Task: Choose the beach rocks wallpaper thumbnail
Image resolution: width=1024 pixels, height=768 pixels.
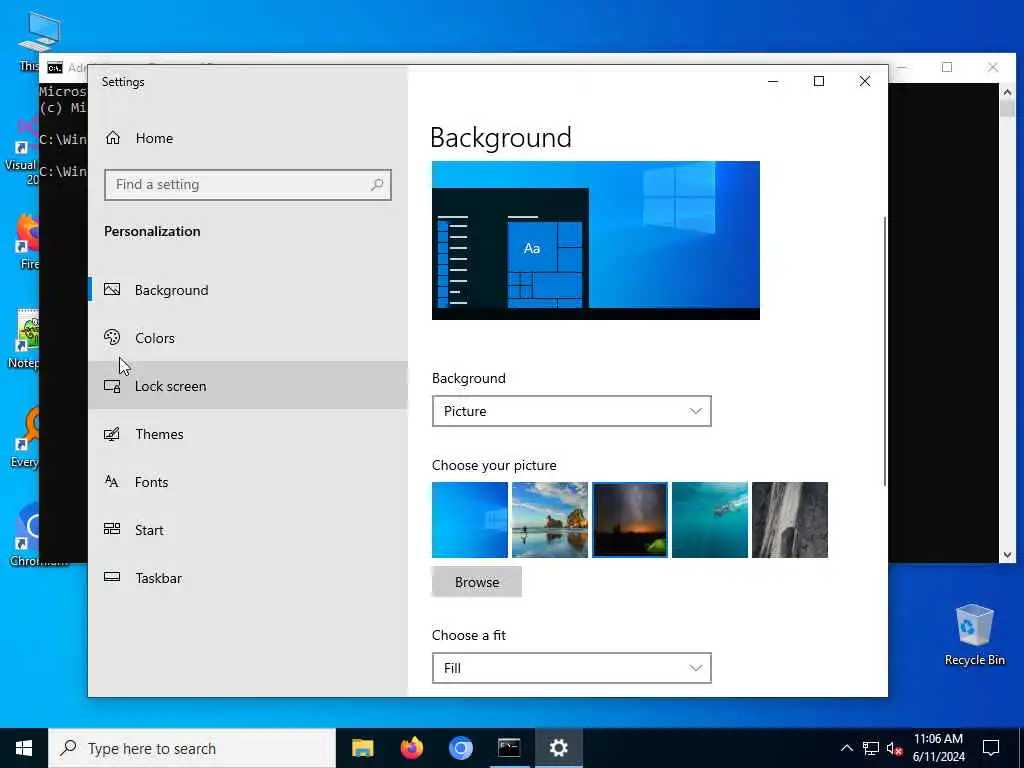Action: 550,520
